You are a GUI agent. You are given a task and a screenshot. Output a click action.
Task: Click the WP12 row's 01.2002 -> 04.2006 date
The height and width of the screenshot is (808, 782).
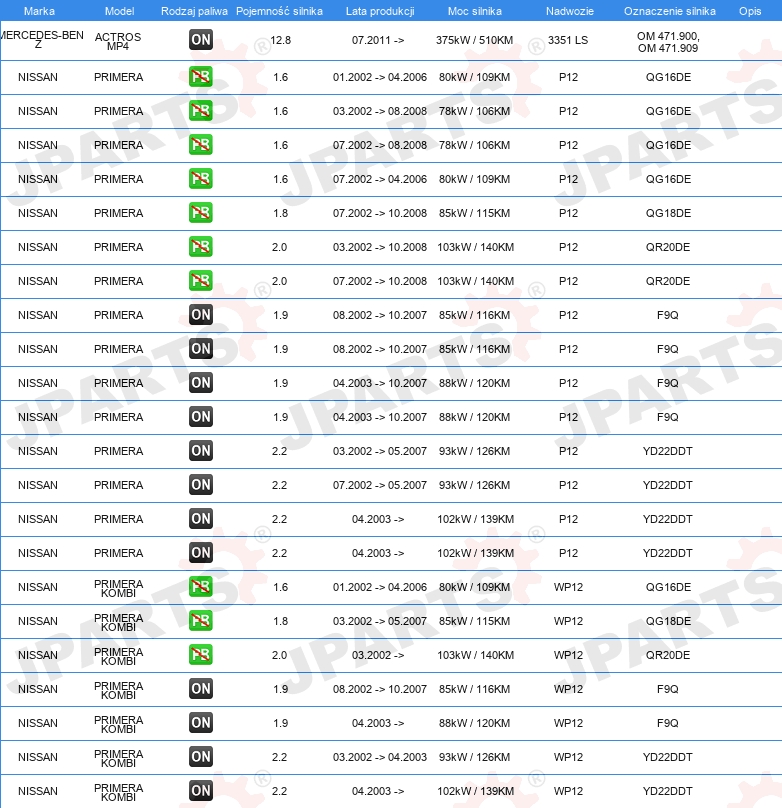point(380,587)
